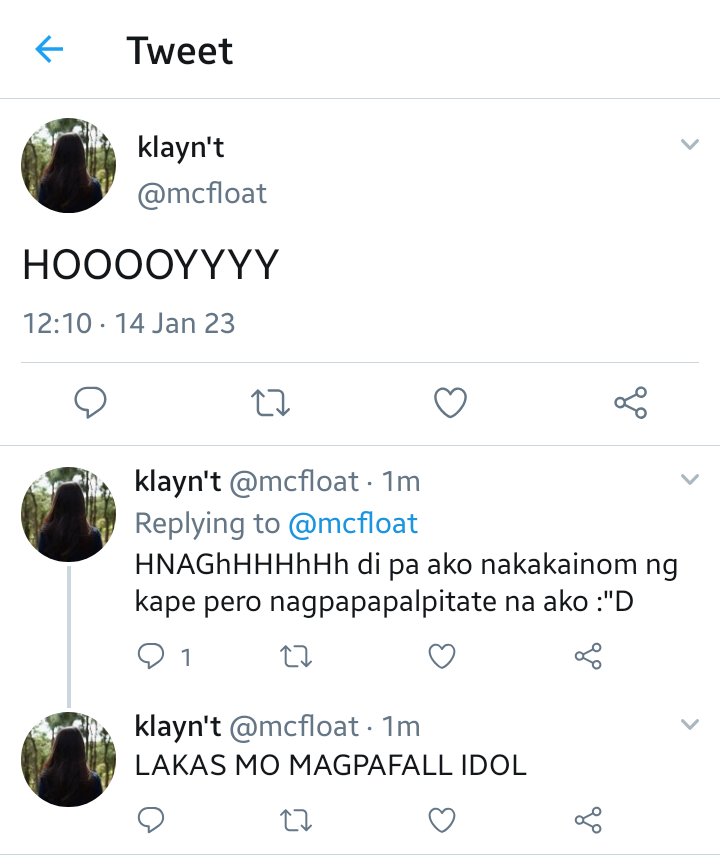
Task: Reply to LAKAS MO MAGPAFALL IDOL tweet
Action: [150, 820]
